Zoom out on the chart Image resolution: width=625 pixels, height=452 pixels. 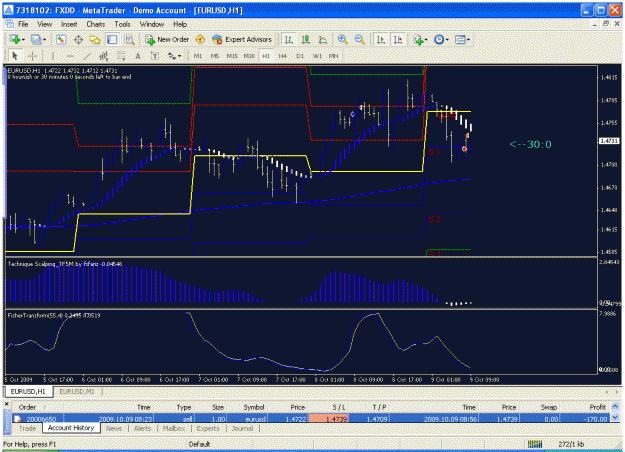pyautogui.click(x=360, y=39)
